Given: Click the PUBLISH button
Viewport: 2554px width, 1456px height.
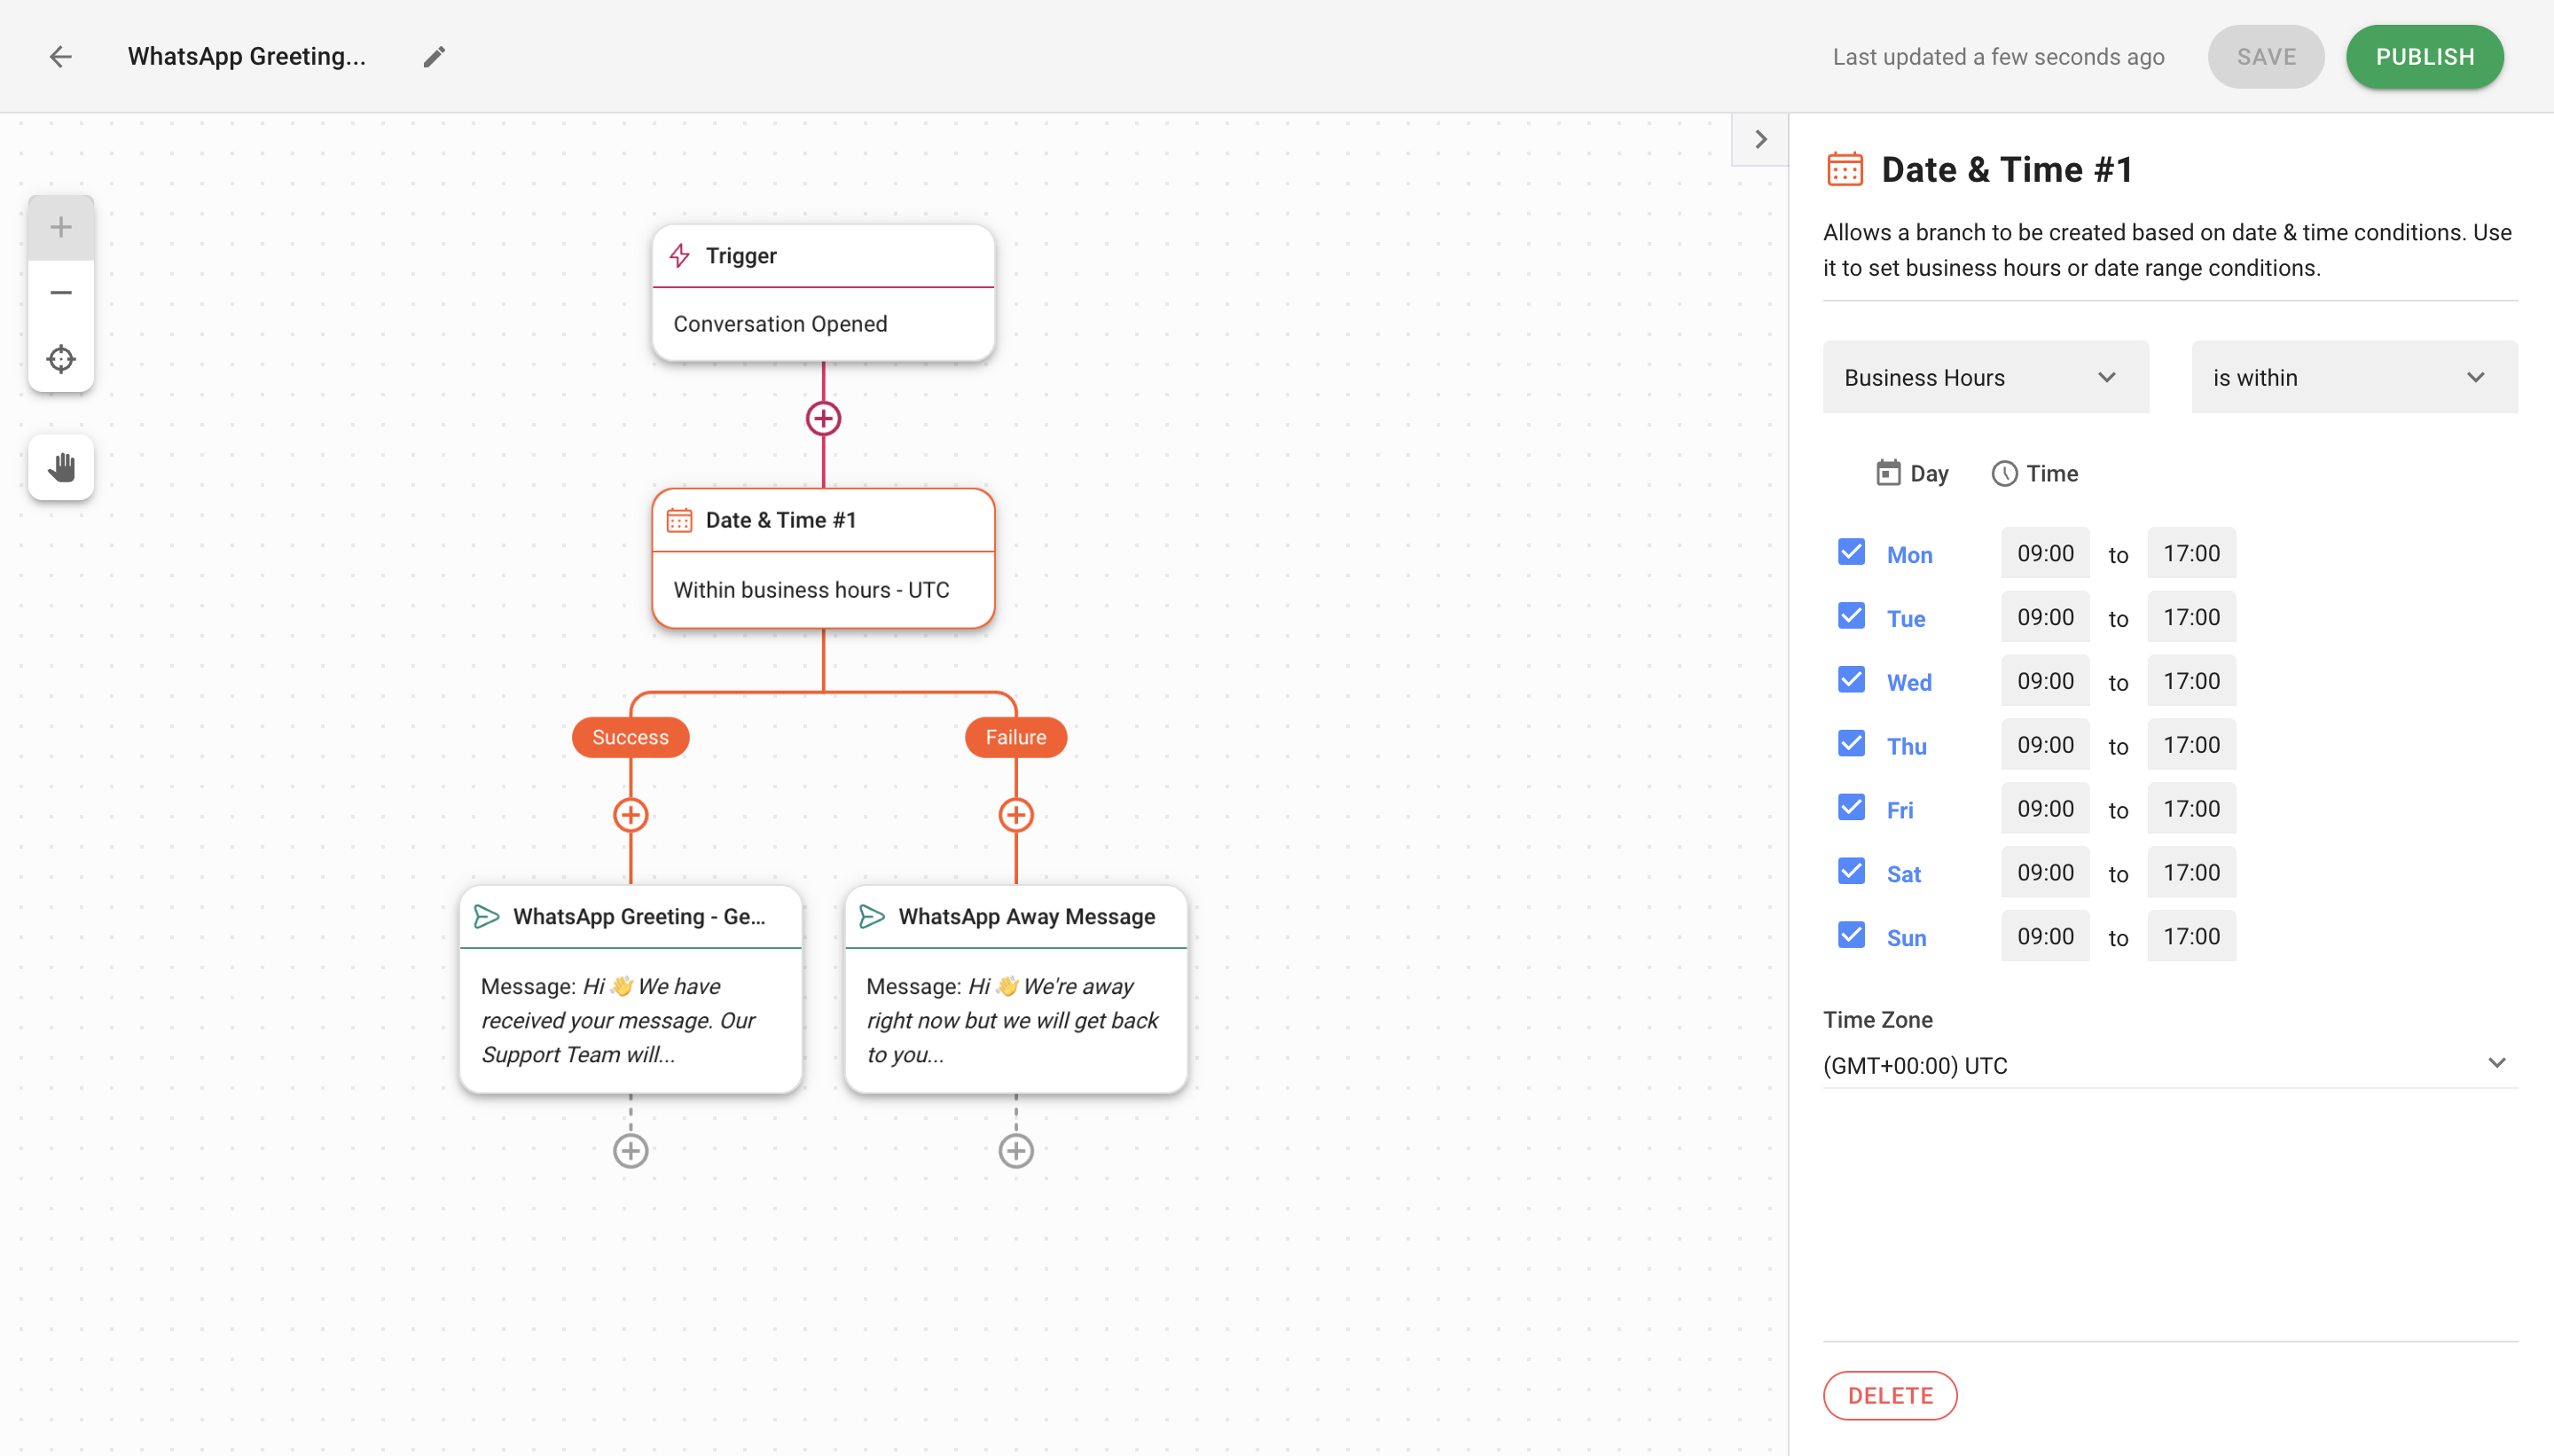Looking at the screenshot, I should tap(2425, 56).
